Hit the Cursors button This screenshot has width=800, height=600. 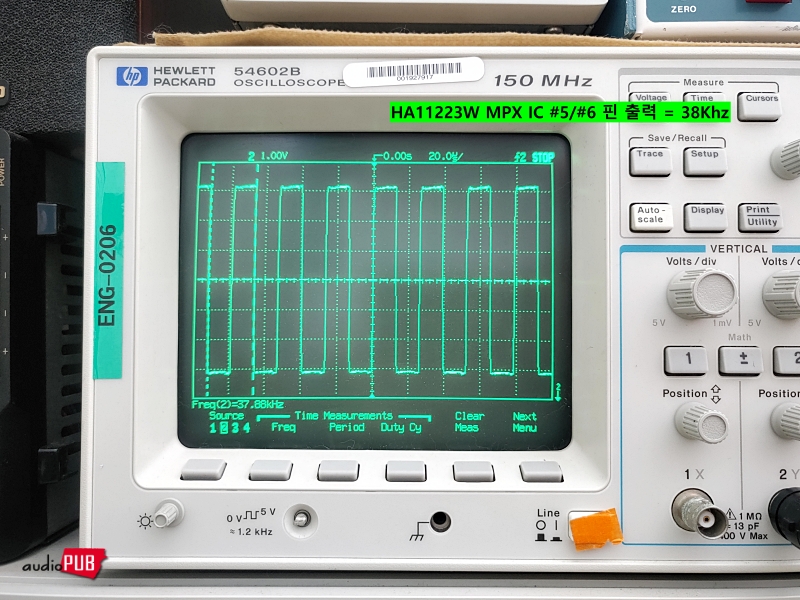759,106
